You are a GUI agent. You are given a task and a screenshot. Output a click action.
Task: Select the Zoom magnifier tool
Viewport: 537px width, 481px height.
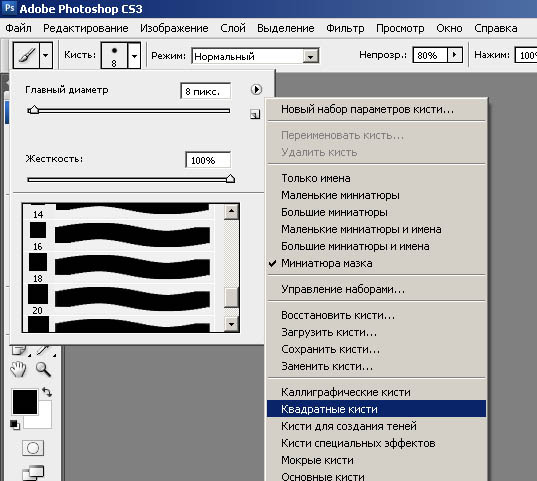[x=43, y=369]
